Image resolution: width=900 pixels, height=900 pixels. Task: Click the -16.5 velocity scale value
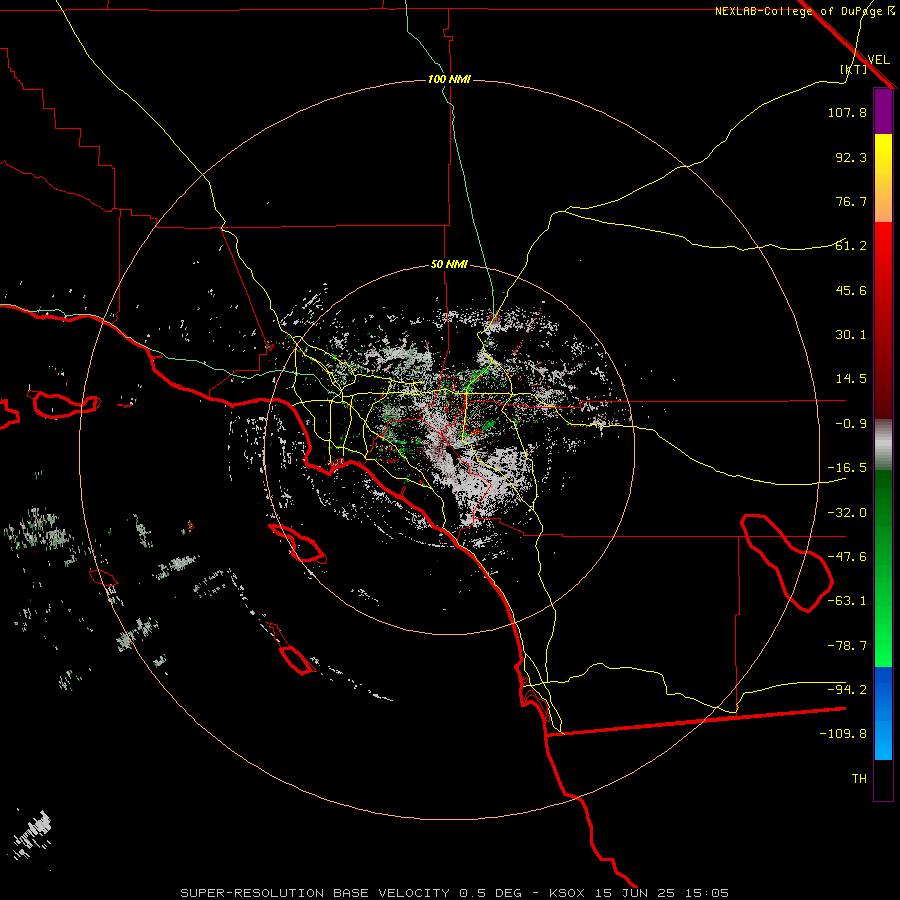[847, 468]
